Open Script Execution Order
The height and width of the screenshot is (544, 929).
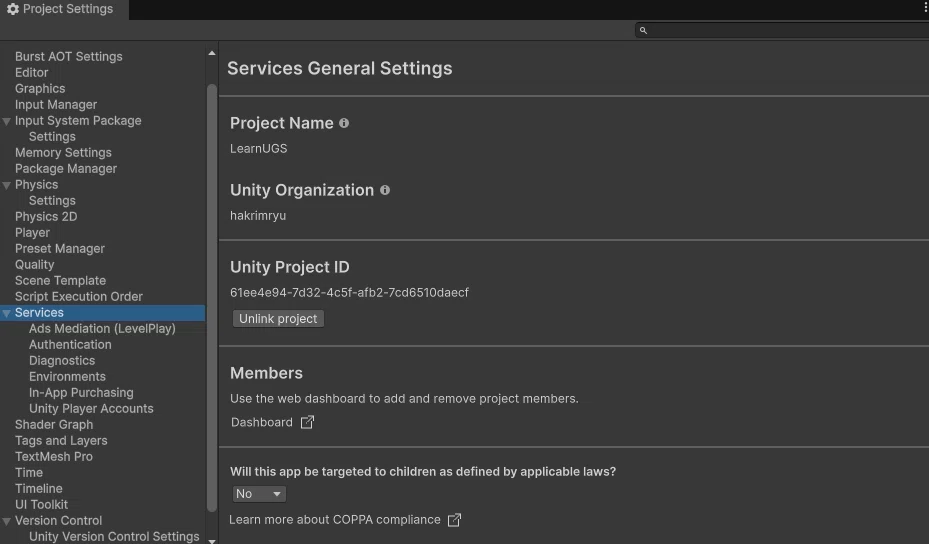click(79, 296)
